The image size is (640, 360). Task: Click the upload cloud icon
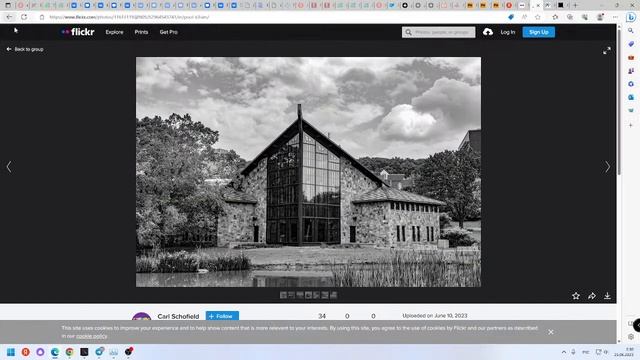click(488, 32)
